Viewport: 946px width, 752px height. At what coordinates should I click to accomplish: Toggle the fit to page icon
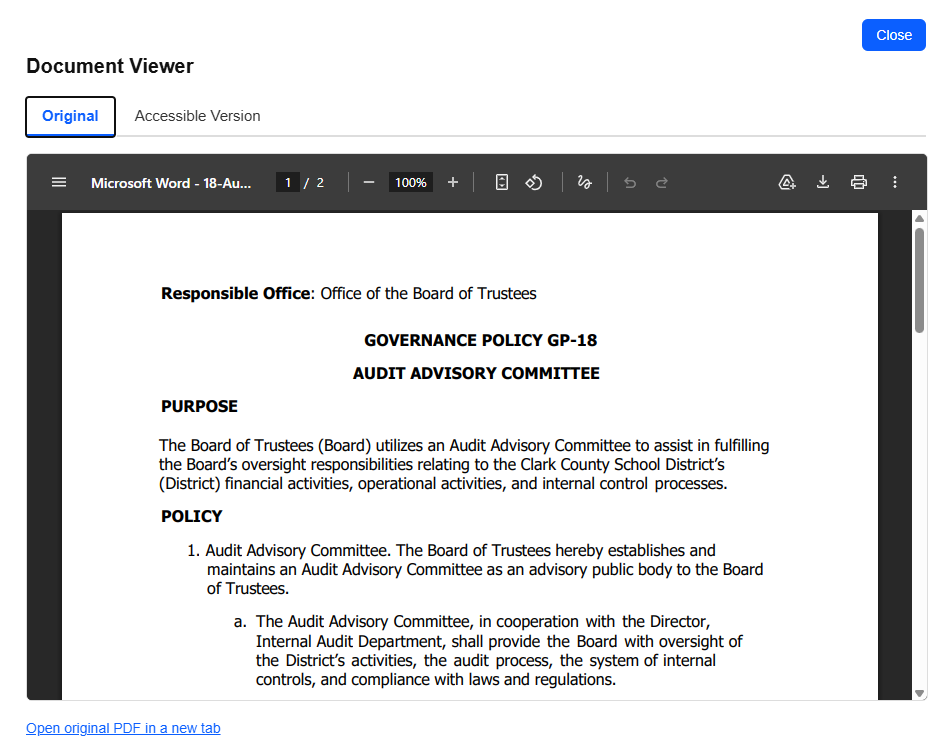[x=501, y=182]
